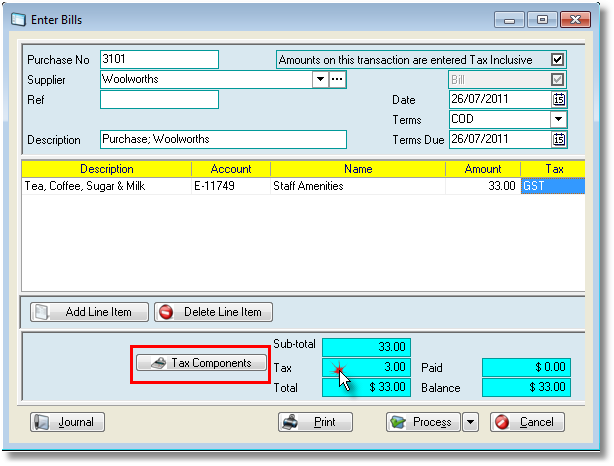Click the Balance value $ 33.00

pos(526,387)
